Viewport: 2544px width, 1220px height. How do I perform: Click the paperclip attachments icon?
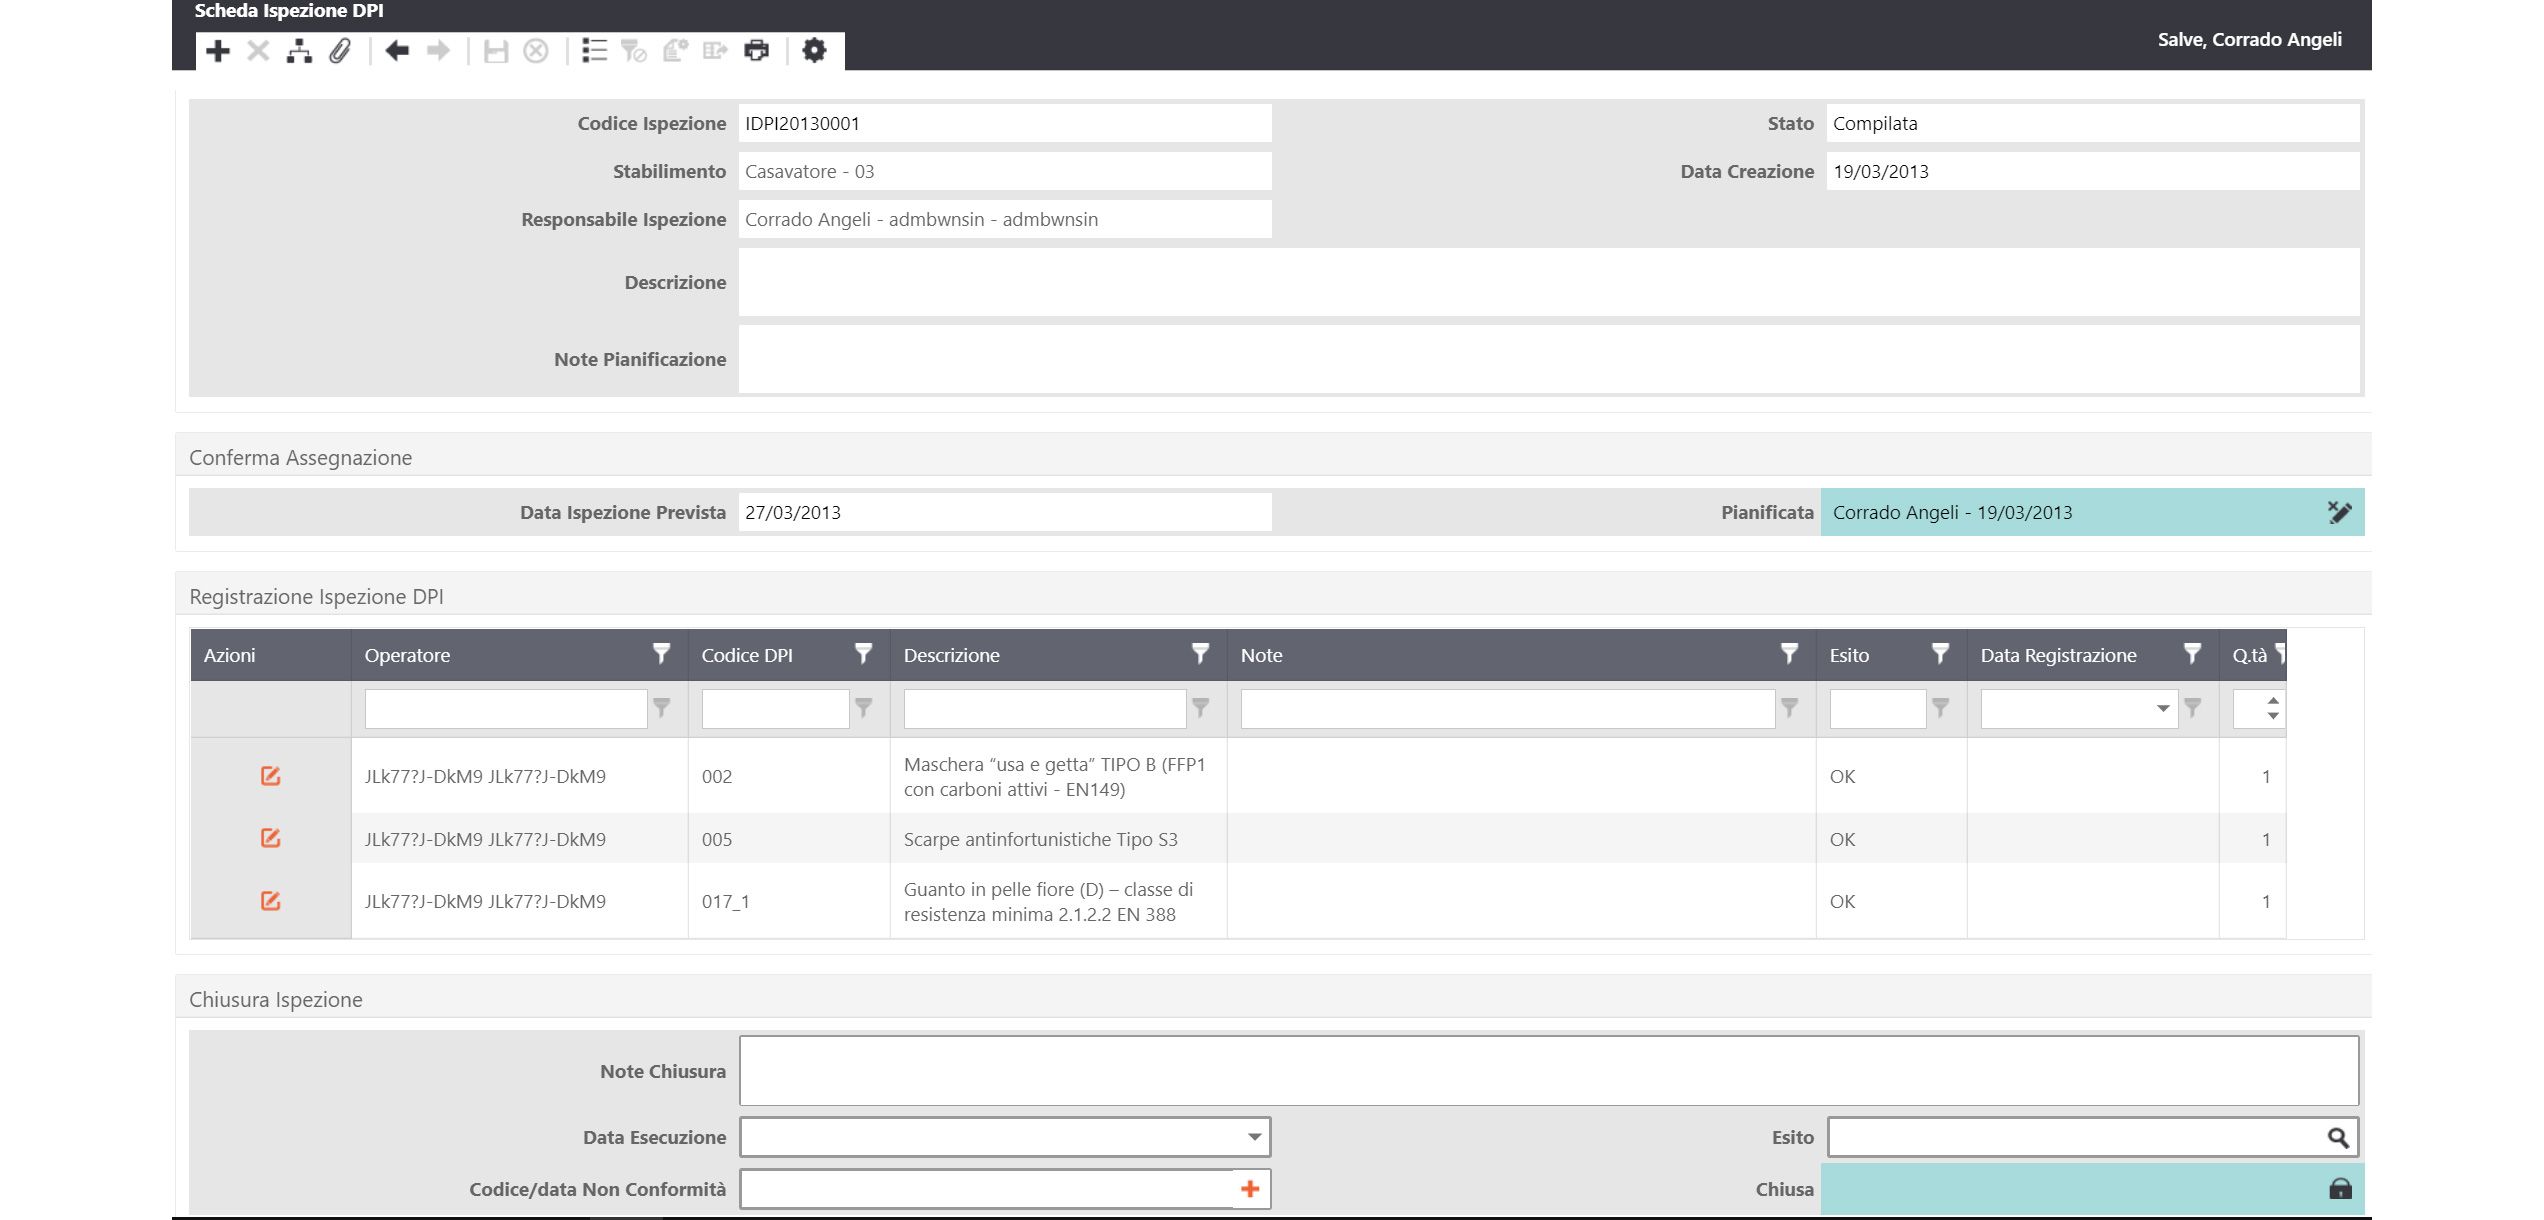(x=340, y=51)
